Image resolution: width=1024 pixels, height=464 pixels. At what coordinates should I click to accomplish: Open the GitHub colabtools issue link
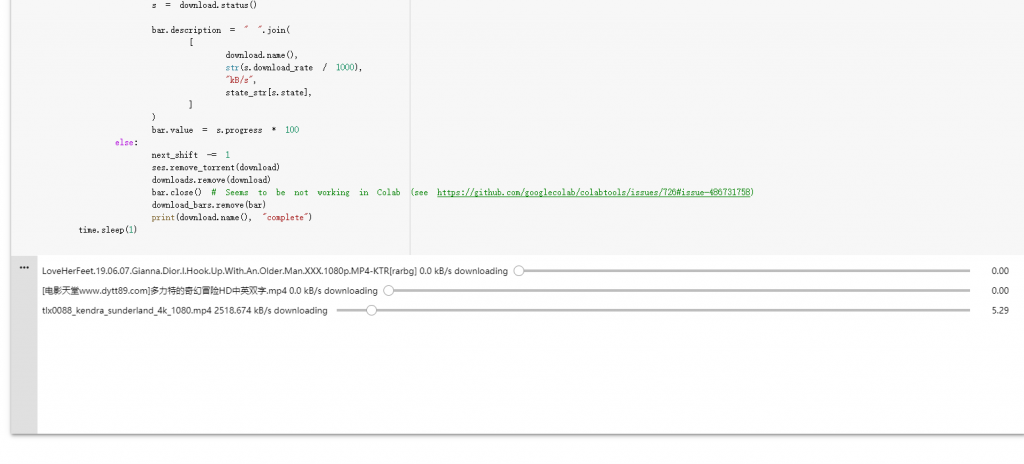[595, 192]
